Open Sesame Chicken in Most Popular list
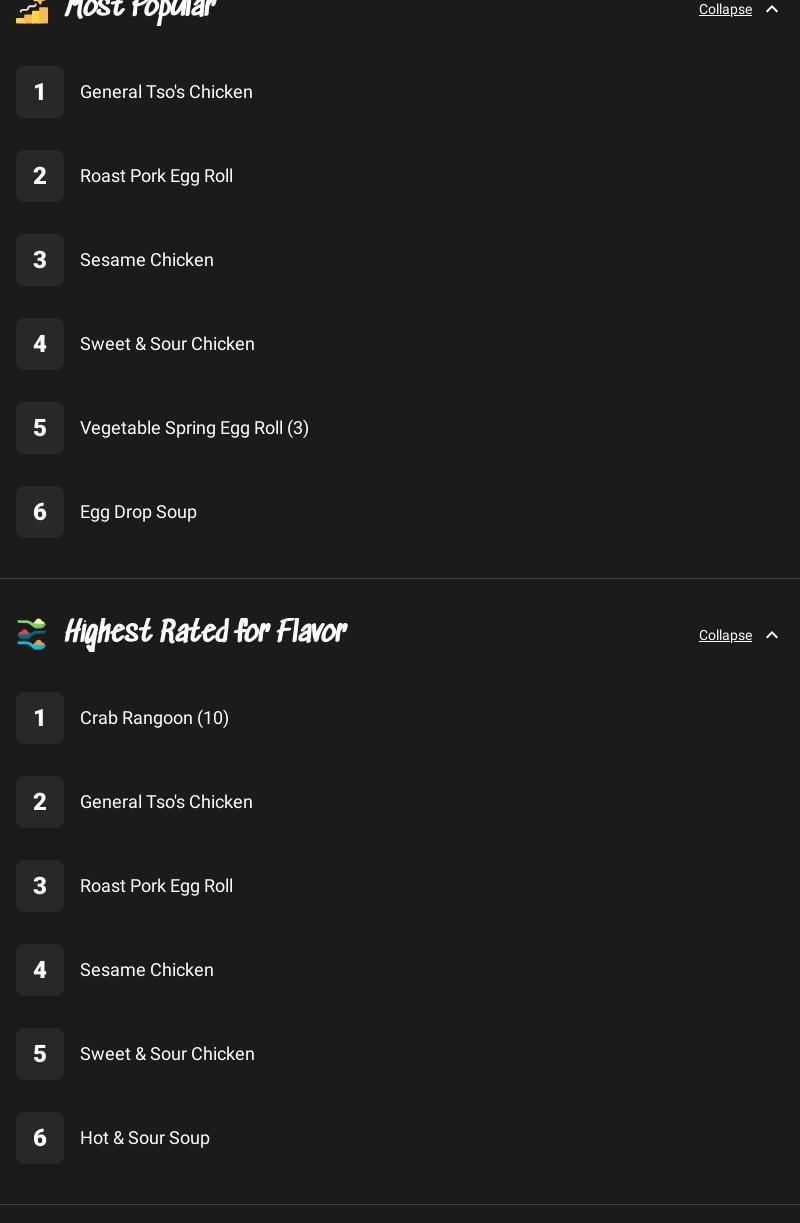The width and height of the screenshot is (800, 1223). (147, 260)
